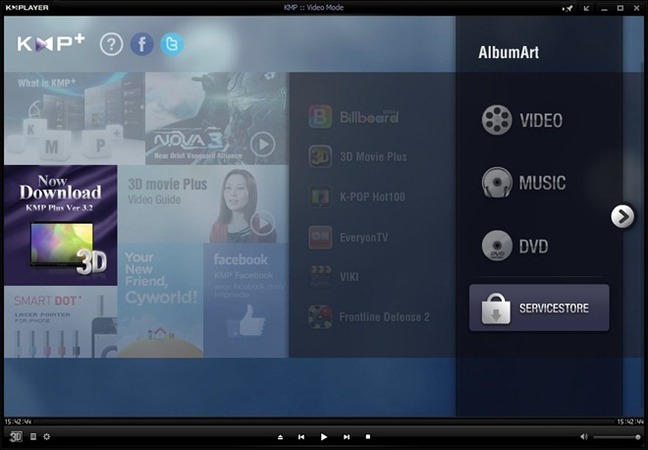The height and width of the screenshot is (450, 648).
Task: Click the eject/open file button
Action: [280, 437]
